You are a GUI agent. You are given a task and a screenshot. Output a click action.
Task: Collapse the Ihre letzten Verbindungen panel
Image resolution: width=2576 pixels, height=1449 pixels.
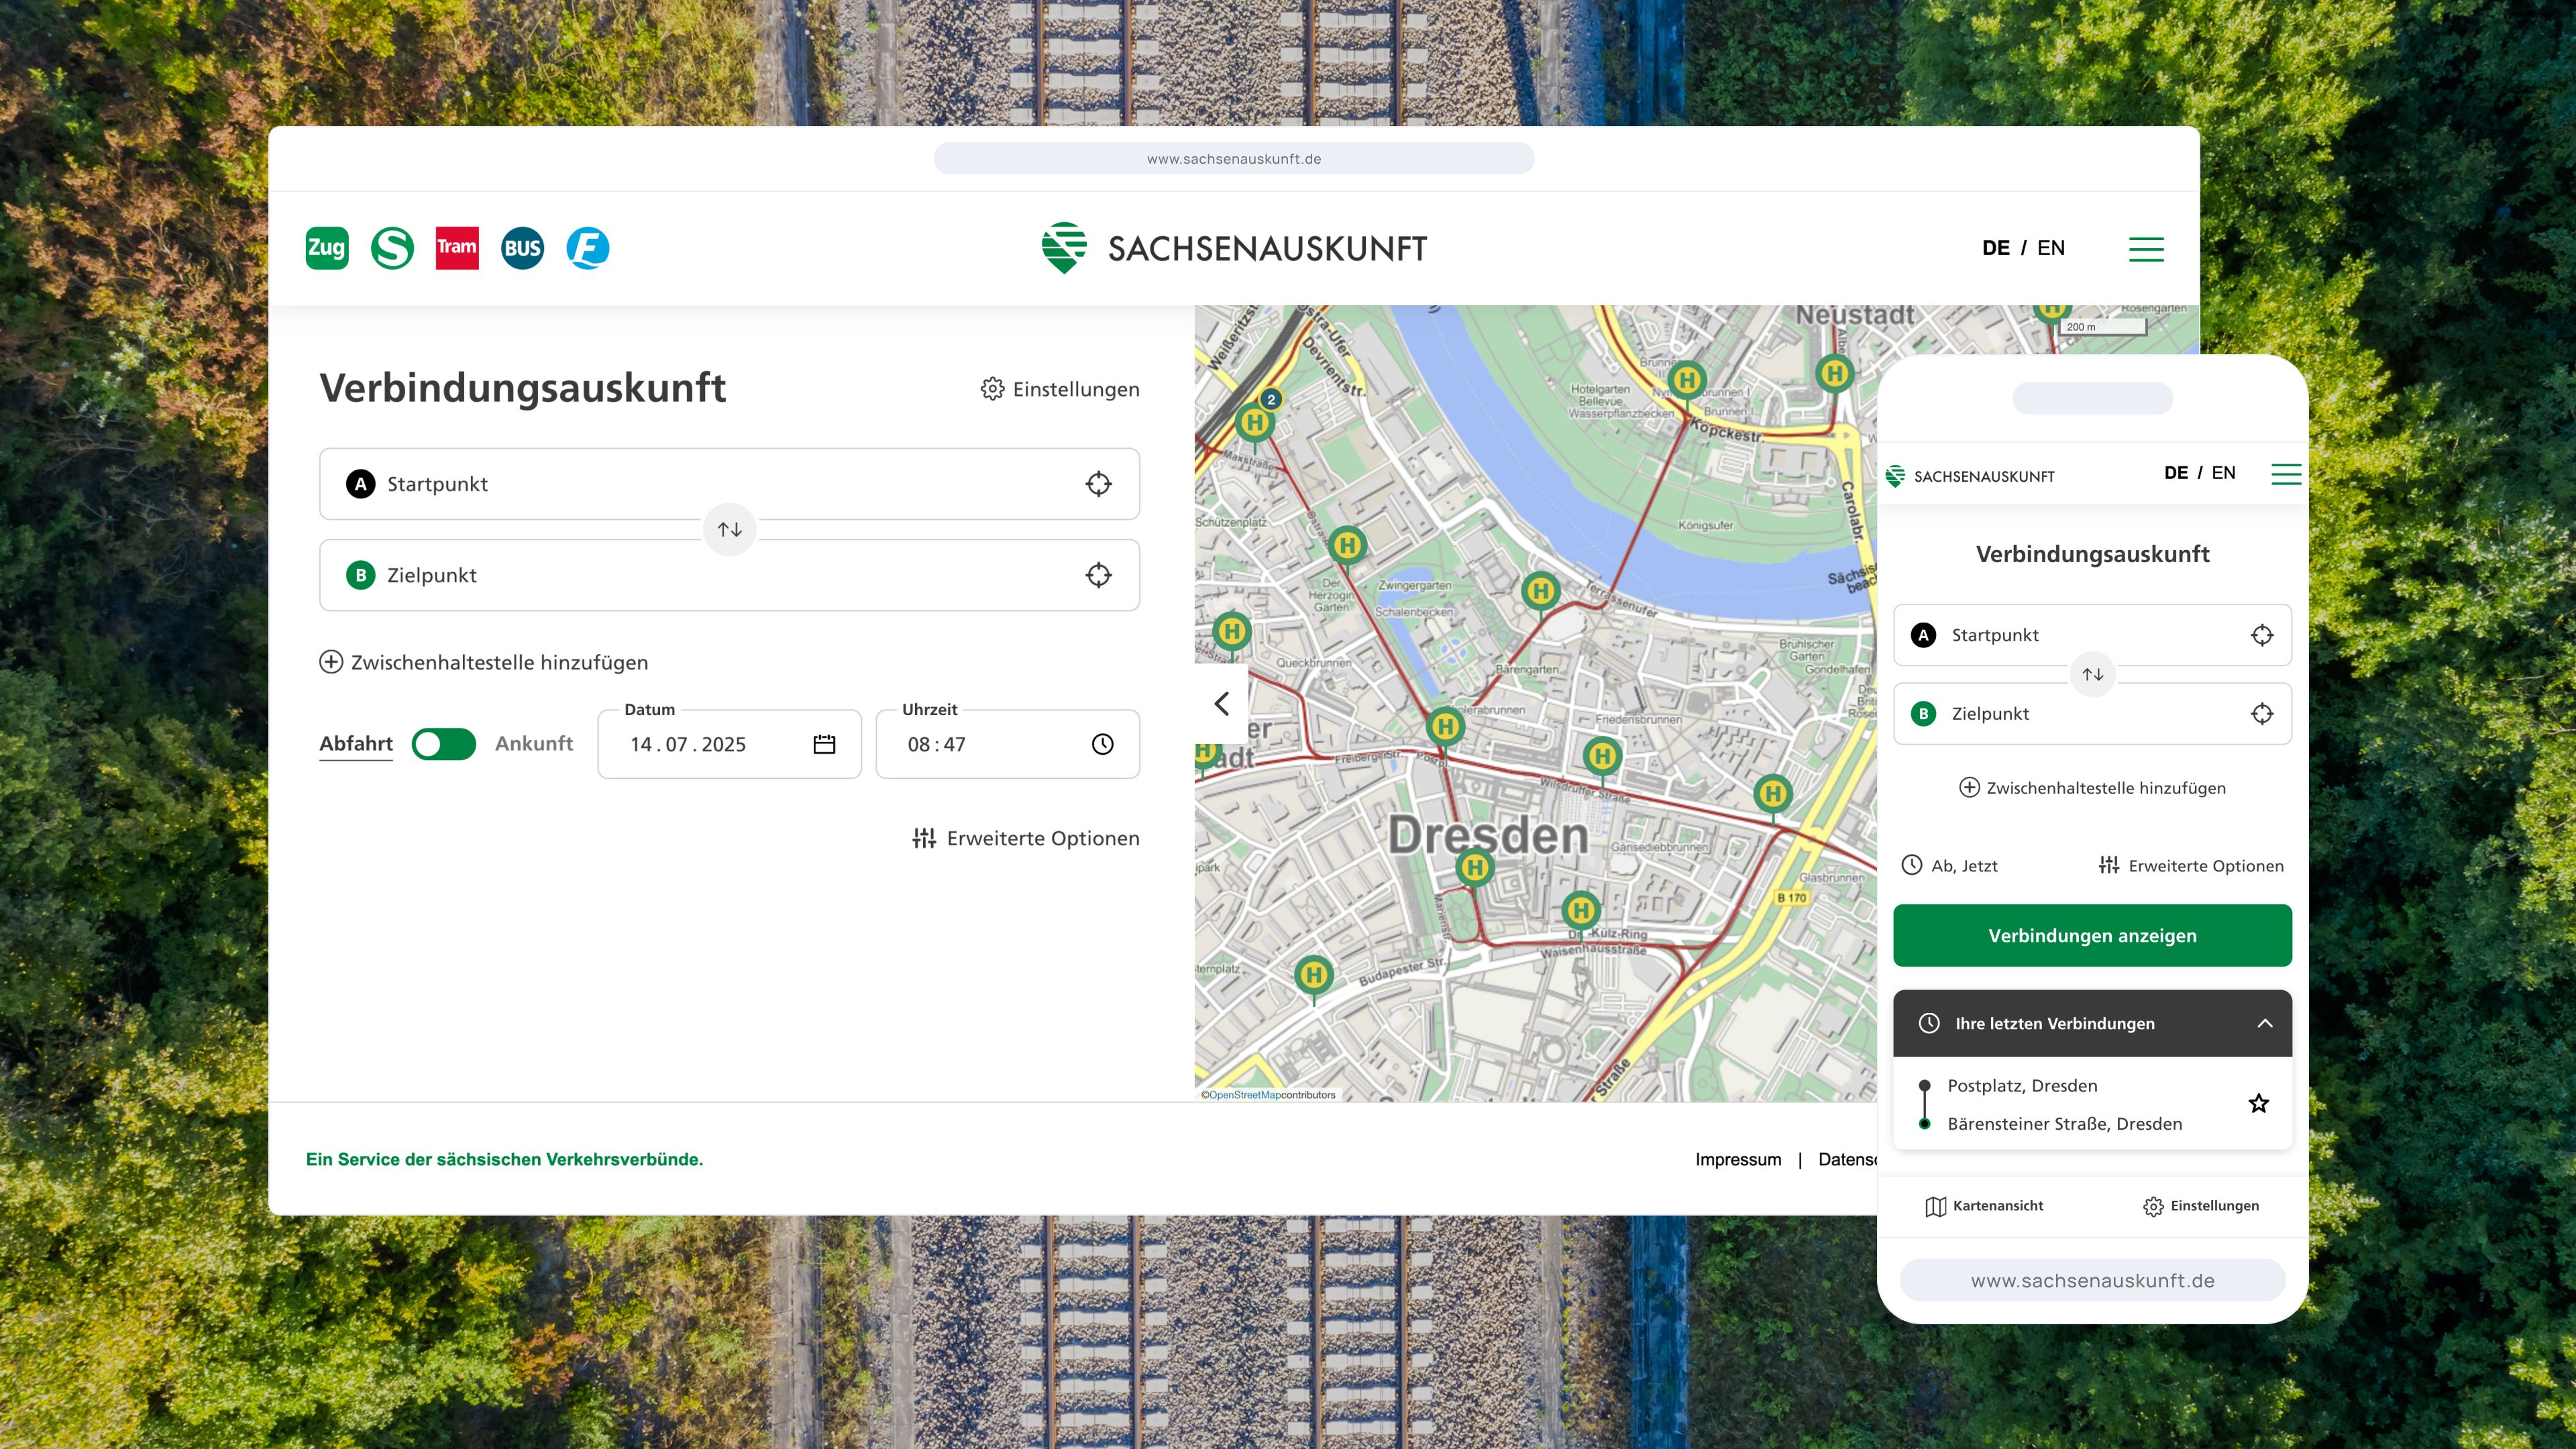click(x=2264, y=1023)
